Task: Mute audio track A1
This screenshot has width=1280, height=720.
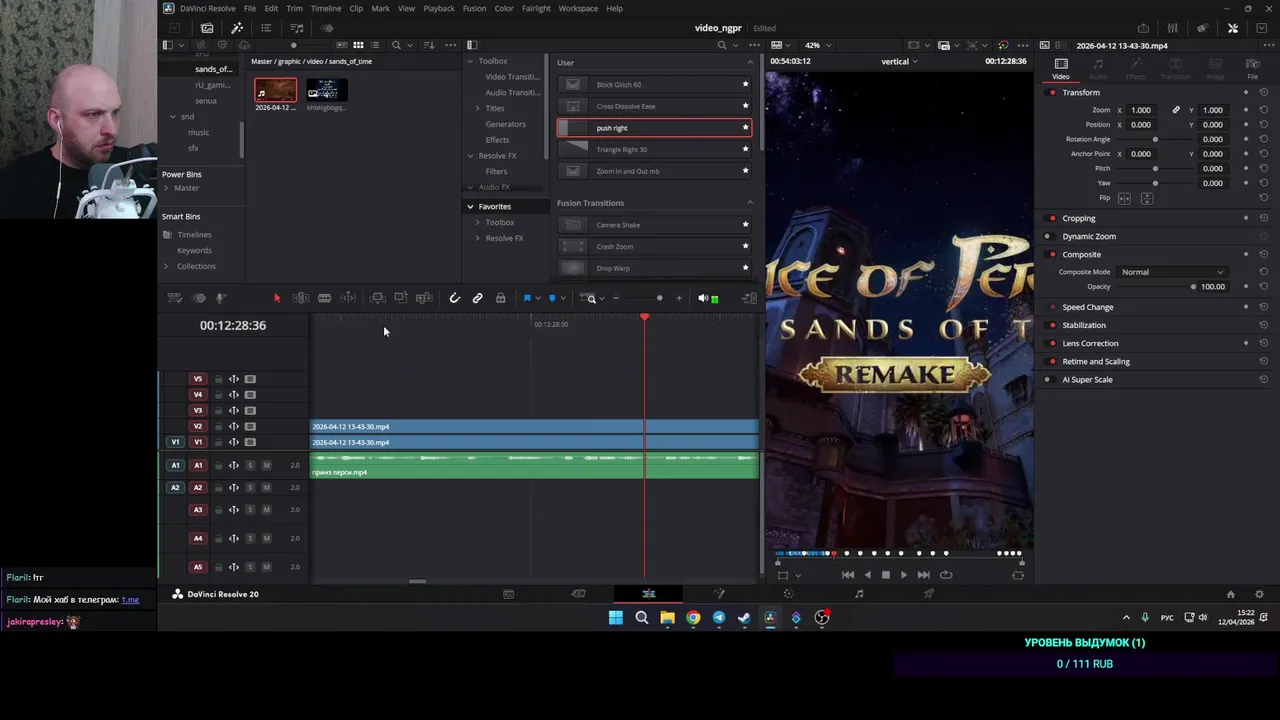Action: tap(266, 465)
